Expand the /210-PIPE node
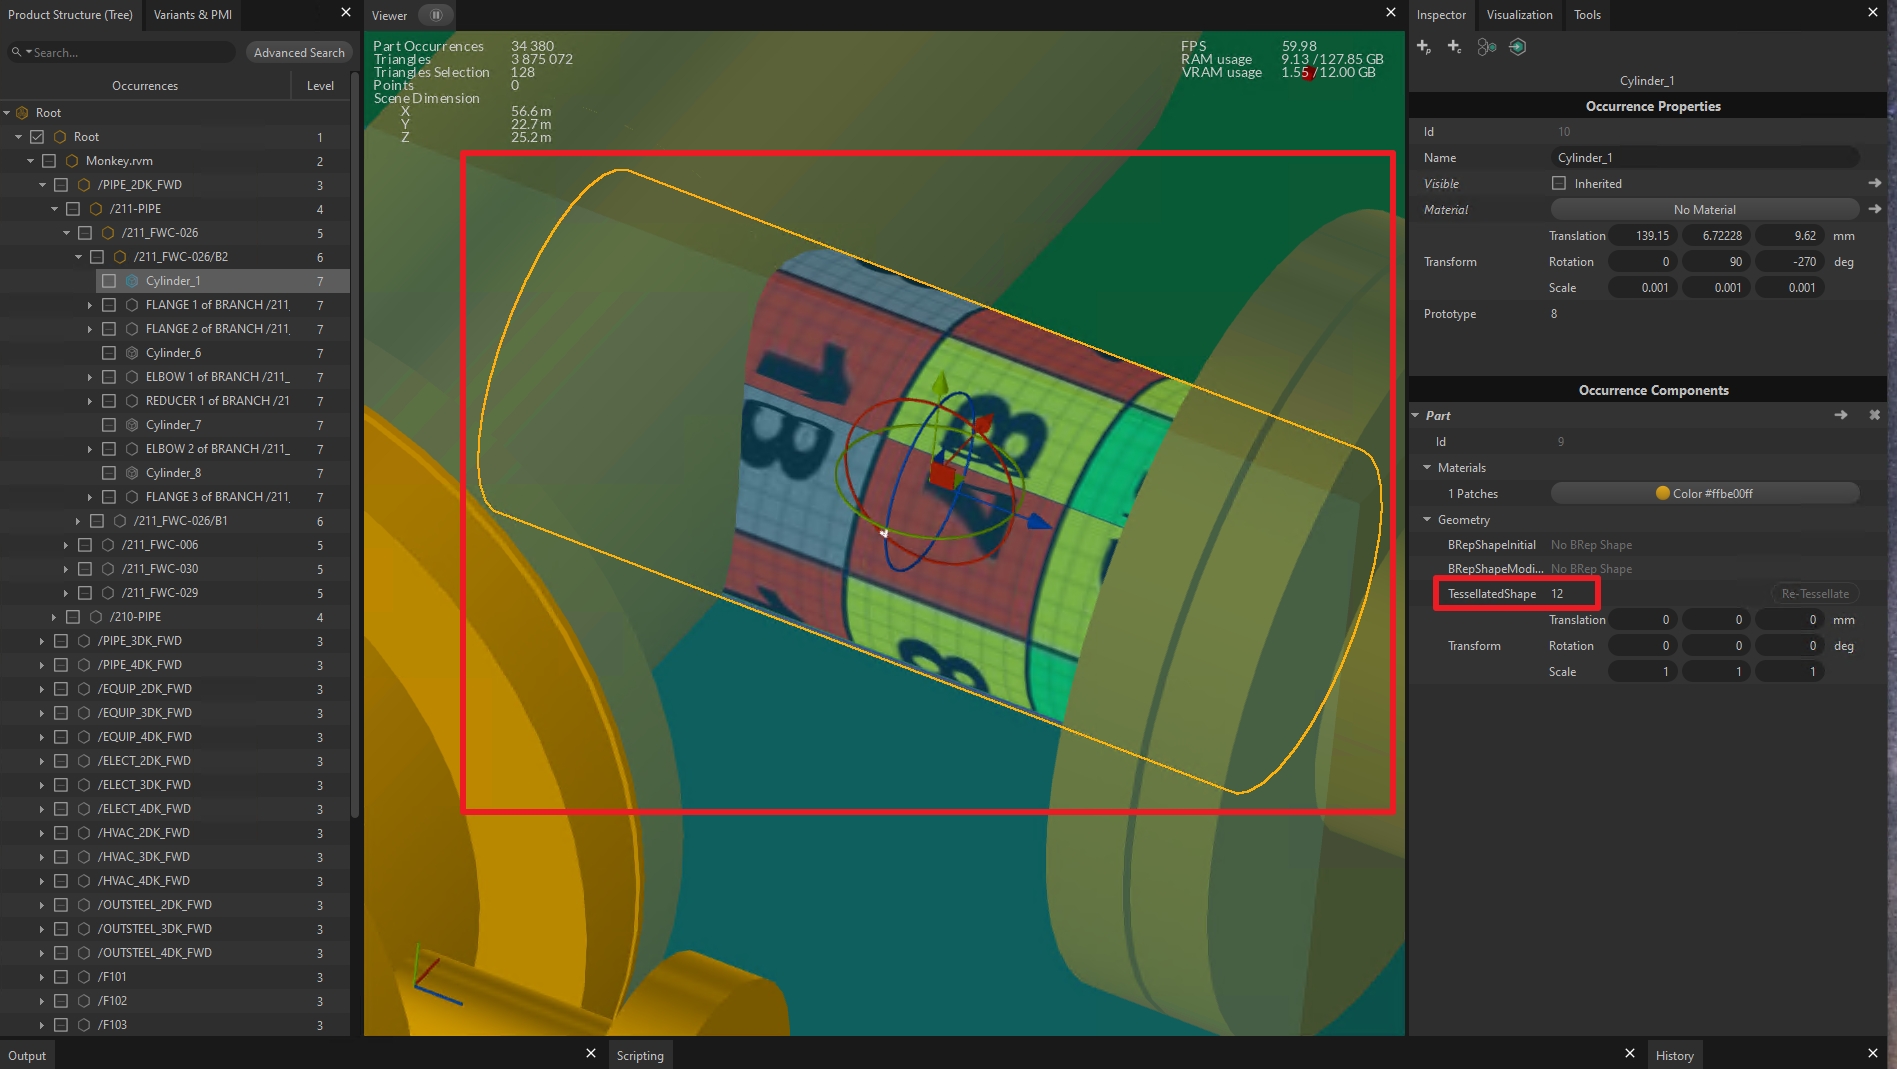Screen dimensions: 1897x1069 click(54, 617)
